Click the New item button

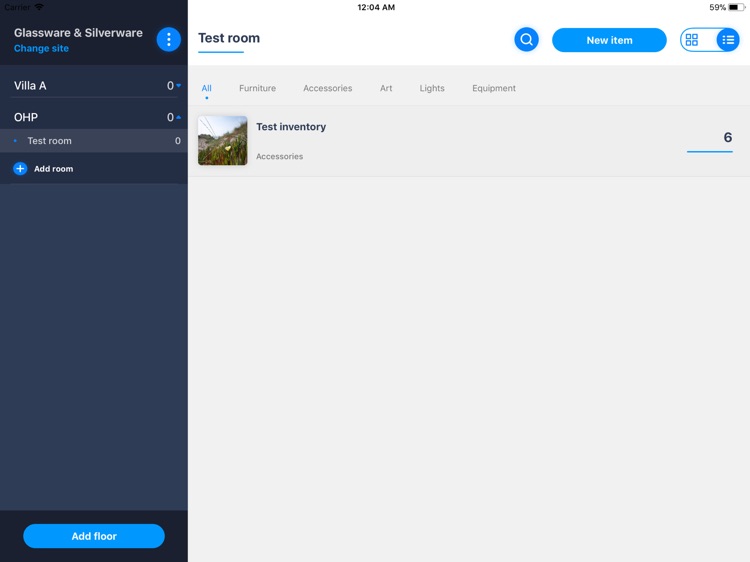click(609, 40)
